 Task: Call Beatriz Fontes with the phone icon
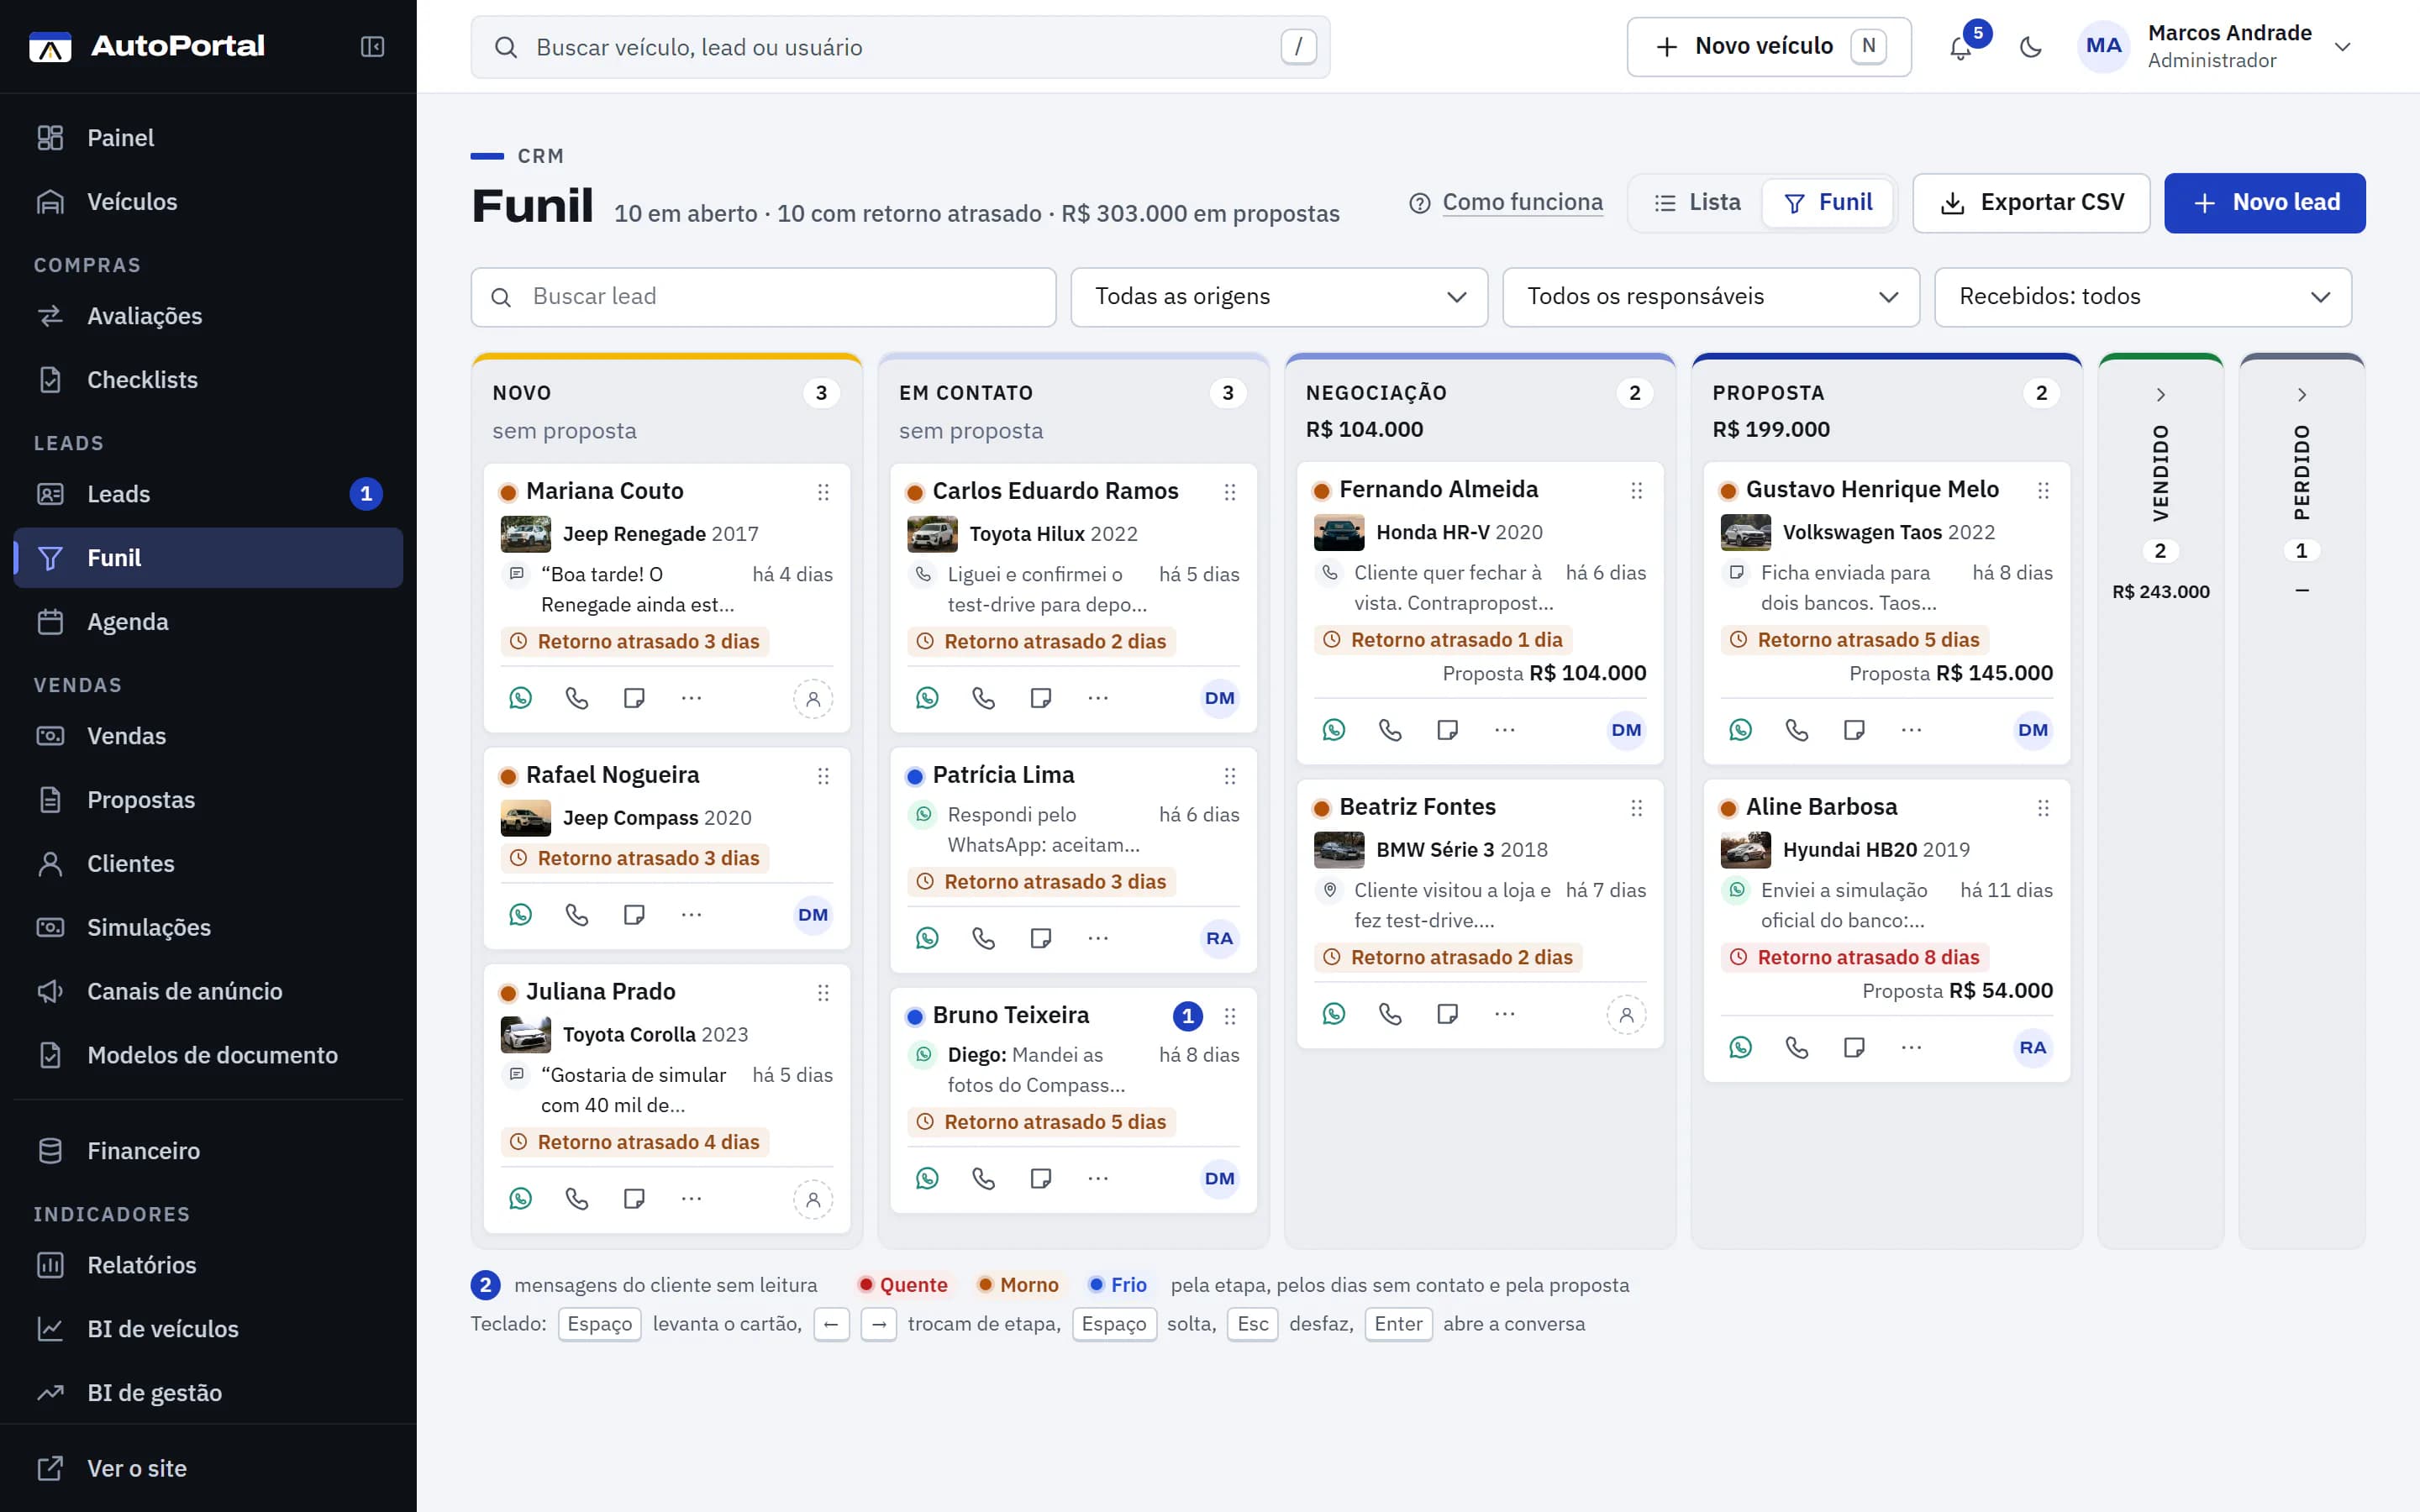1390,1014
